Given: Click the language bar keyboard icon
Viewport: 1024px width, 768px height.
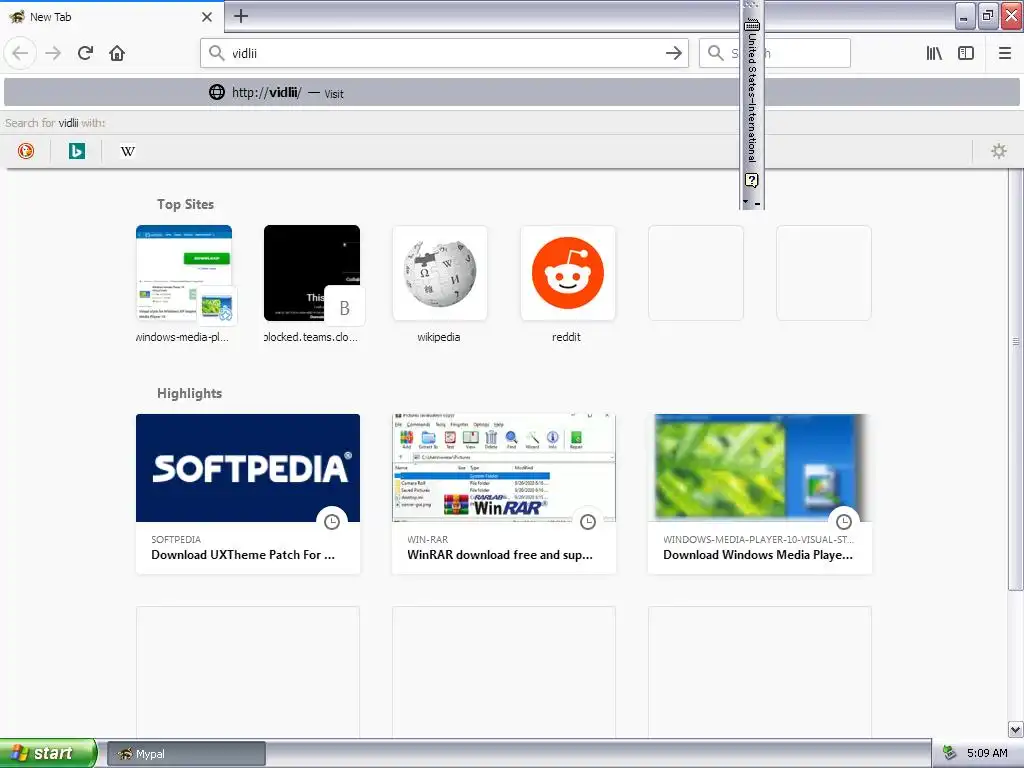Looking at the screenshot, I should [x=752, y=25].
